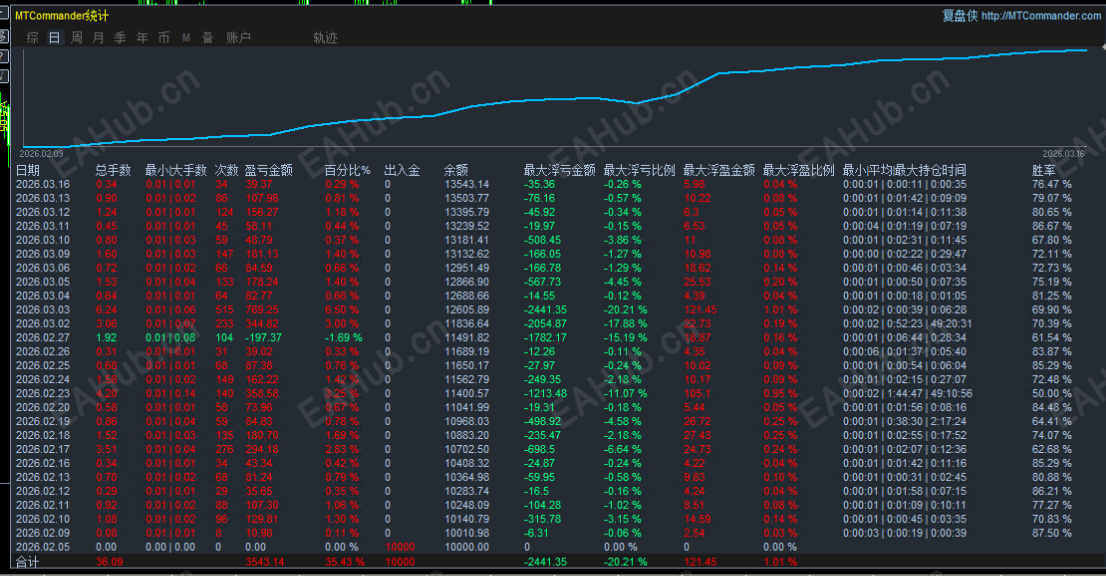Click the trade count 515

pos(224,310)
